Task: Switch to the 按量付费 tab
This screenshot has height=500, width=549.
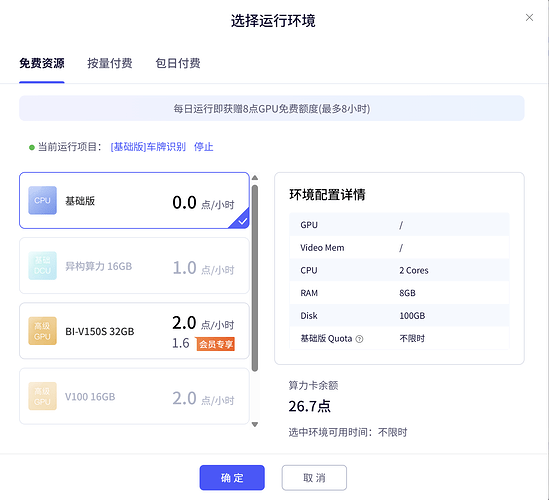Action: [110, 63]
